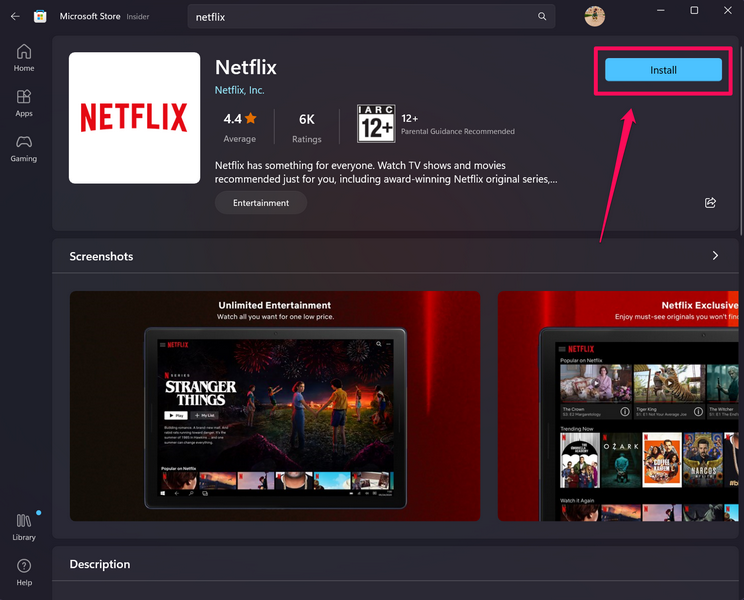Image resolution: width=744 pixels, height=600 pixels.
Task: Open Netflix, Inc. publisher link
Action: [x=240, y=90]
